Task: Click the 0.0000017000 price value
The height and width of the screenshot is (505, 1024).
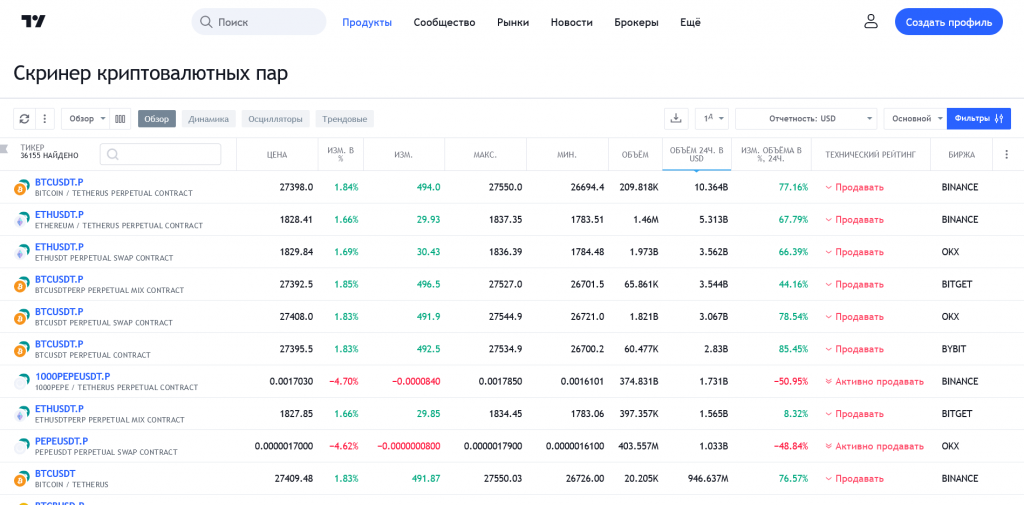Action: point(283,446)
